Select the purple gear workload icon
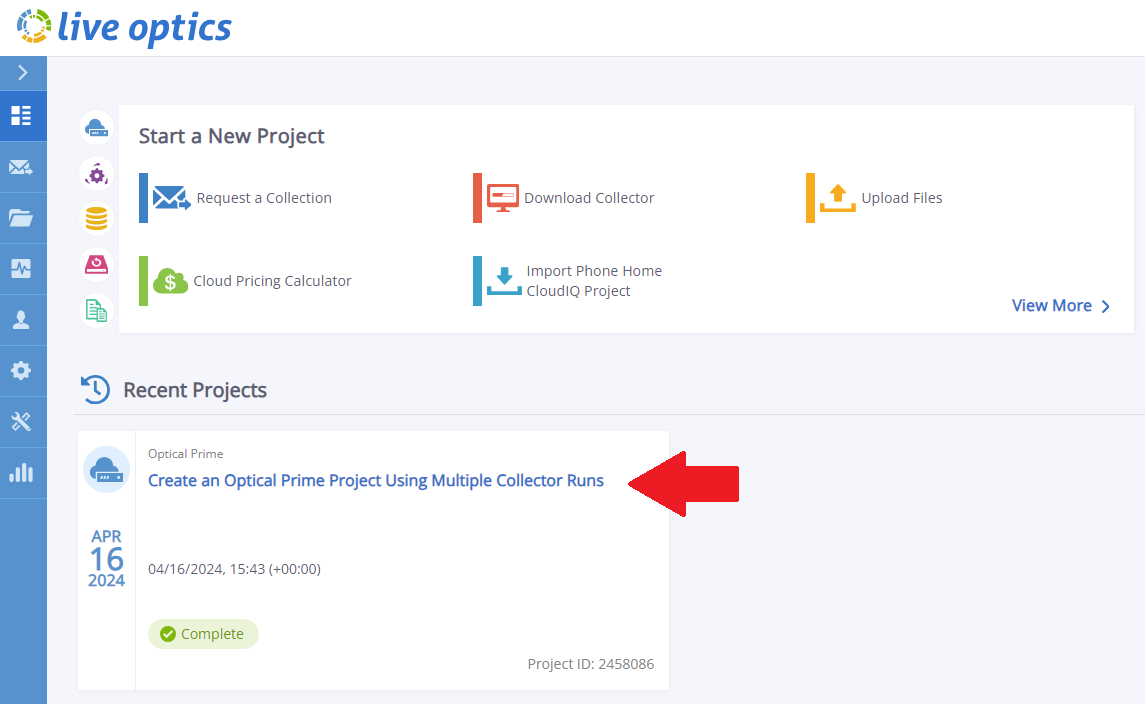 (x=96, y=174)
